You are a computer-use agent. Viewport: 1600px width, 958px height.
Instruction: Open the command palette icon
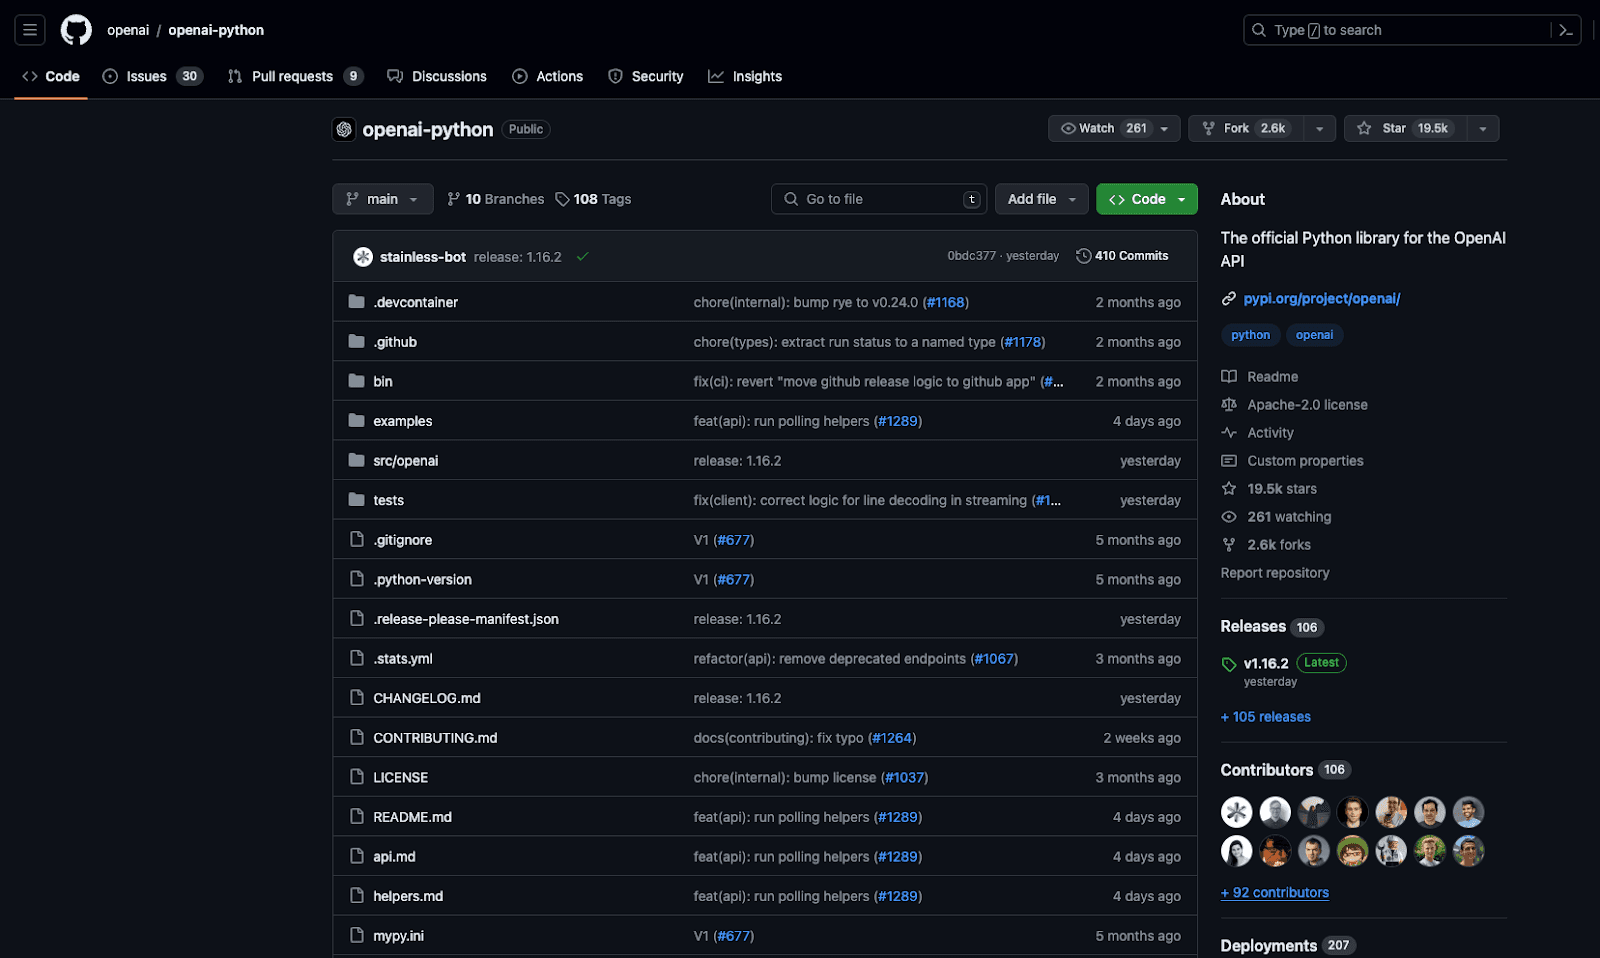pyautogui.click(x=1566, y=30)
